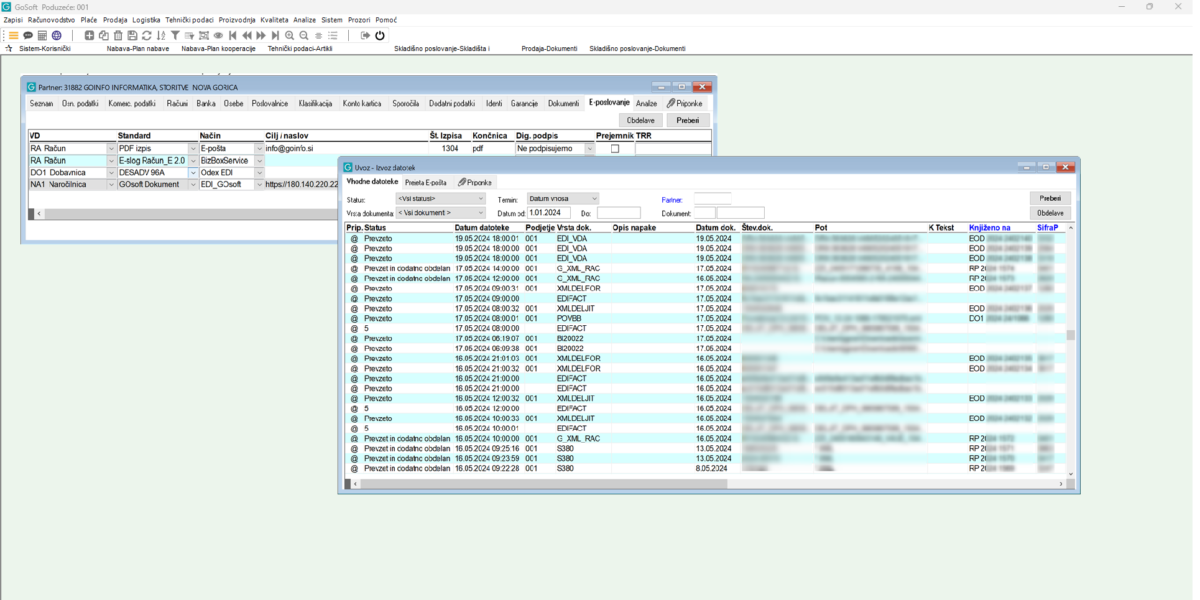Click TRR field in RA Račun row
The height and width of the screenshot is (600, 1200).
[x=673, y=148]
